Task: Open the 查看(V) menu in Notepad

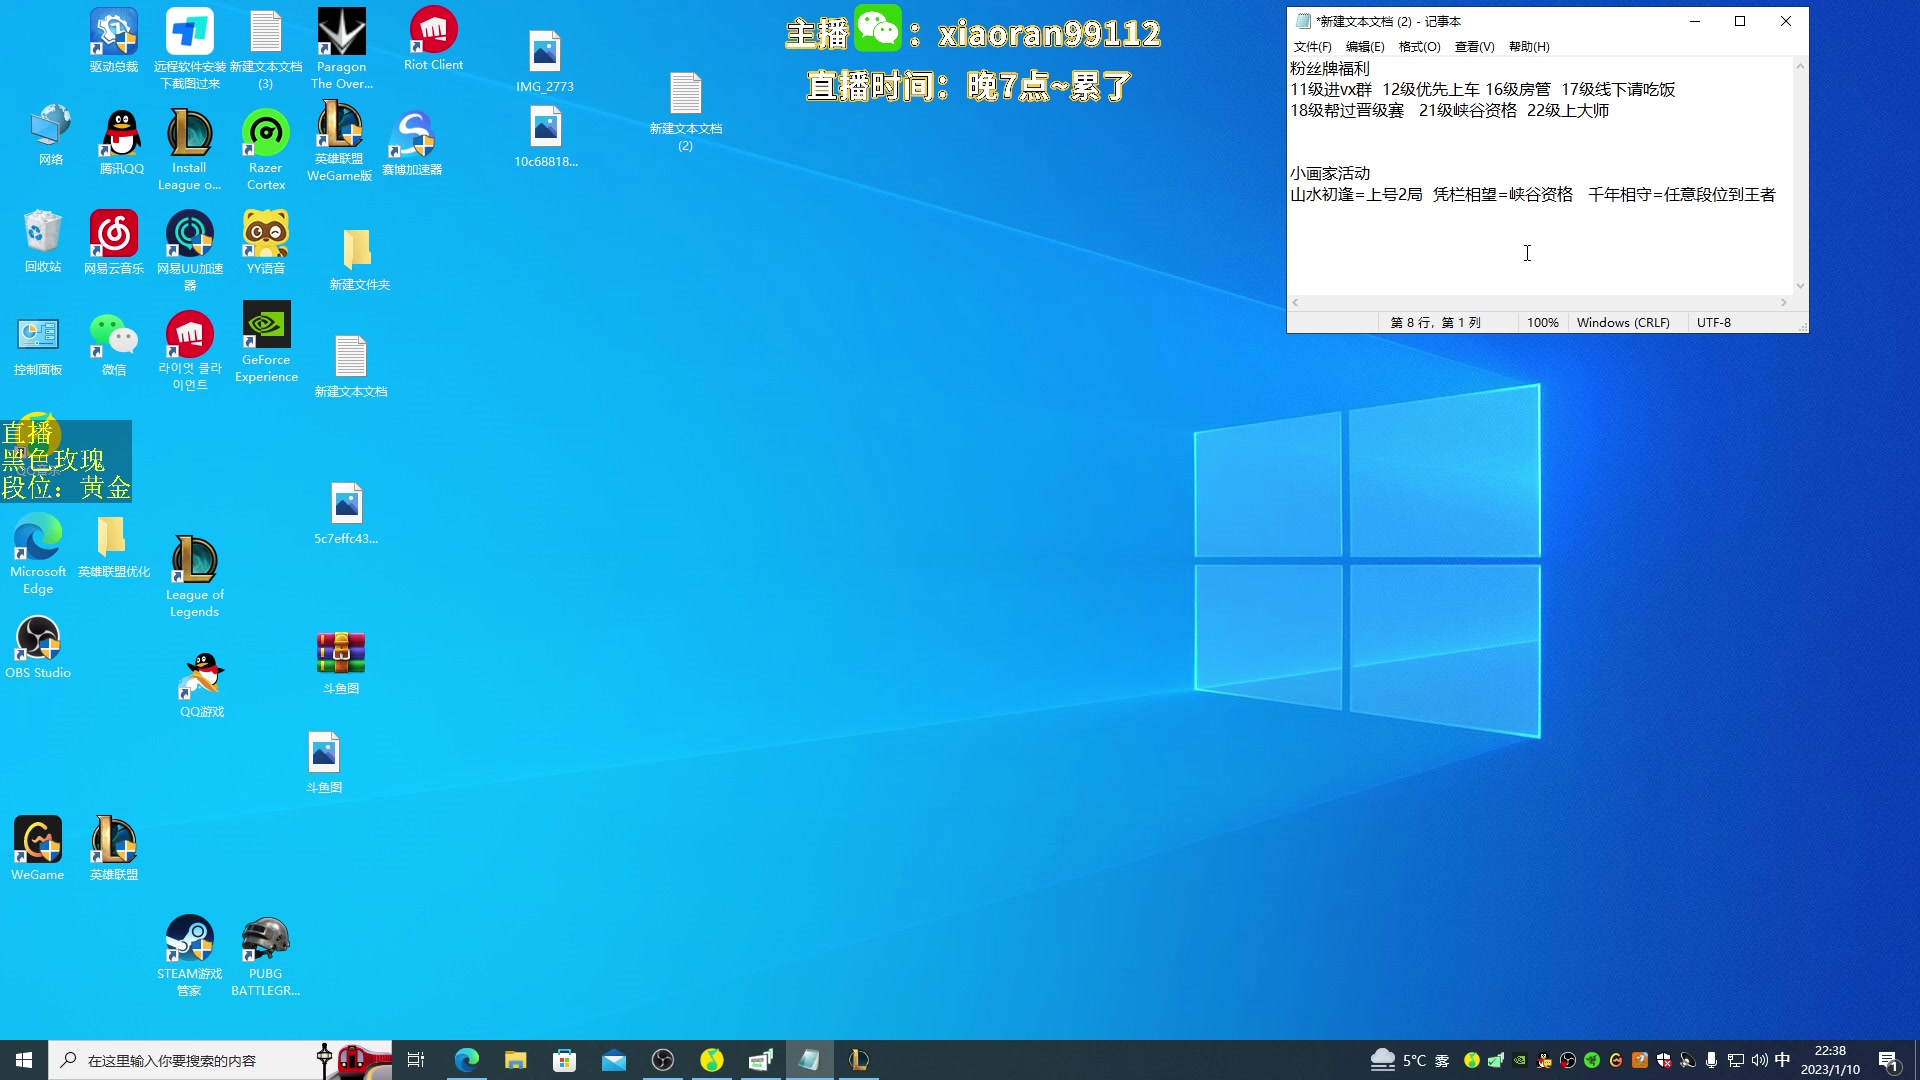Action: 1474,47
